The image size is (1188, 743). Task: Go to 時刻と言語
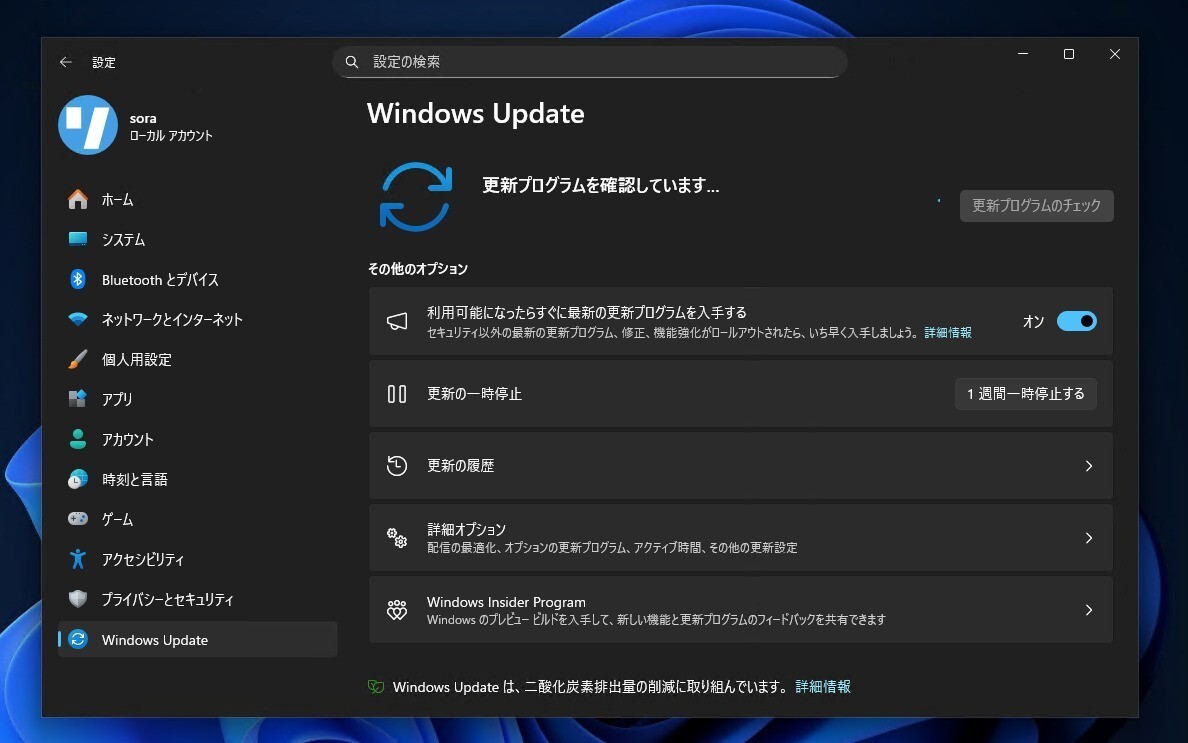pyautogui.click(x=198, y=479)
